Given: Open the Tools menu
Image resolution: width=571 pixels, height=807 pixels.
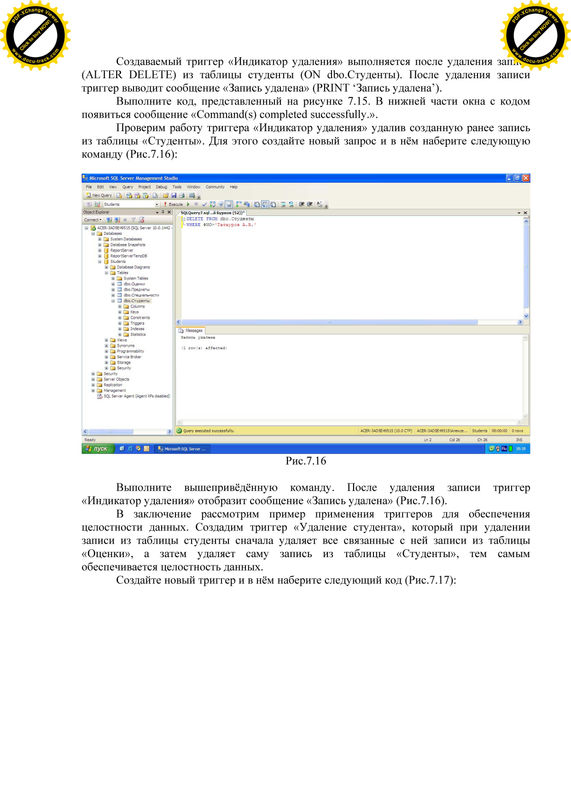Looking at the screenshot, I should 177,187.
